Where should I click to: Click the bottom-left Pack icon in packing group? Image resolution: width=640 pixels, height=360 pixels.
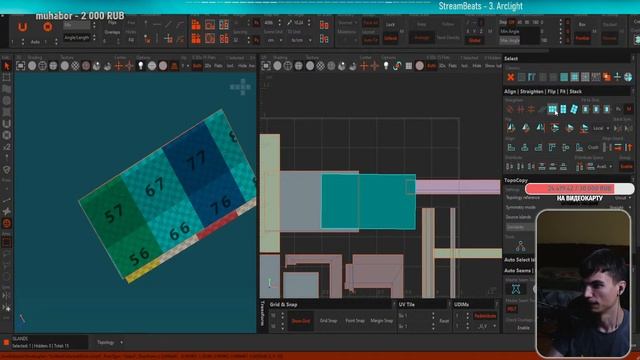(196, 39)
